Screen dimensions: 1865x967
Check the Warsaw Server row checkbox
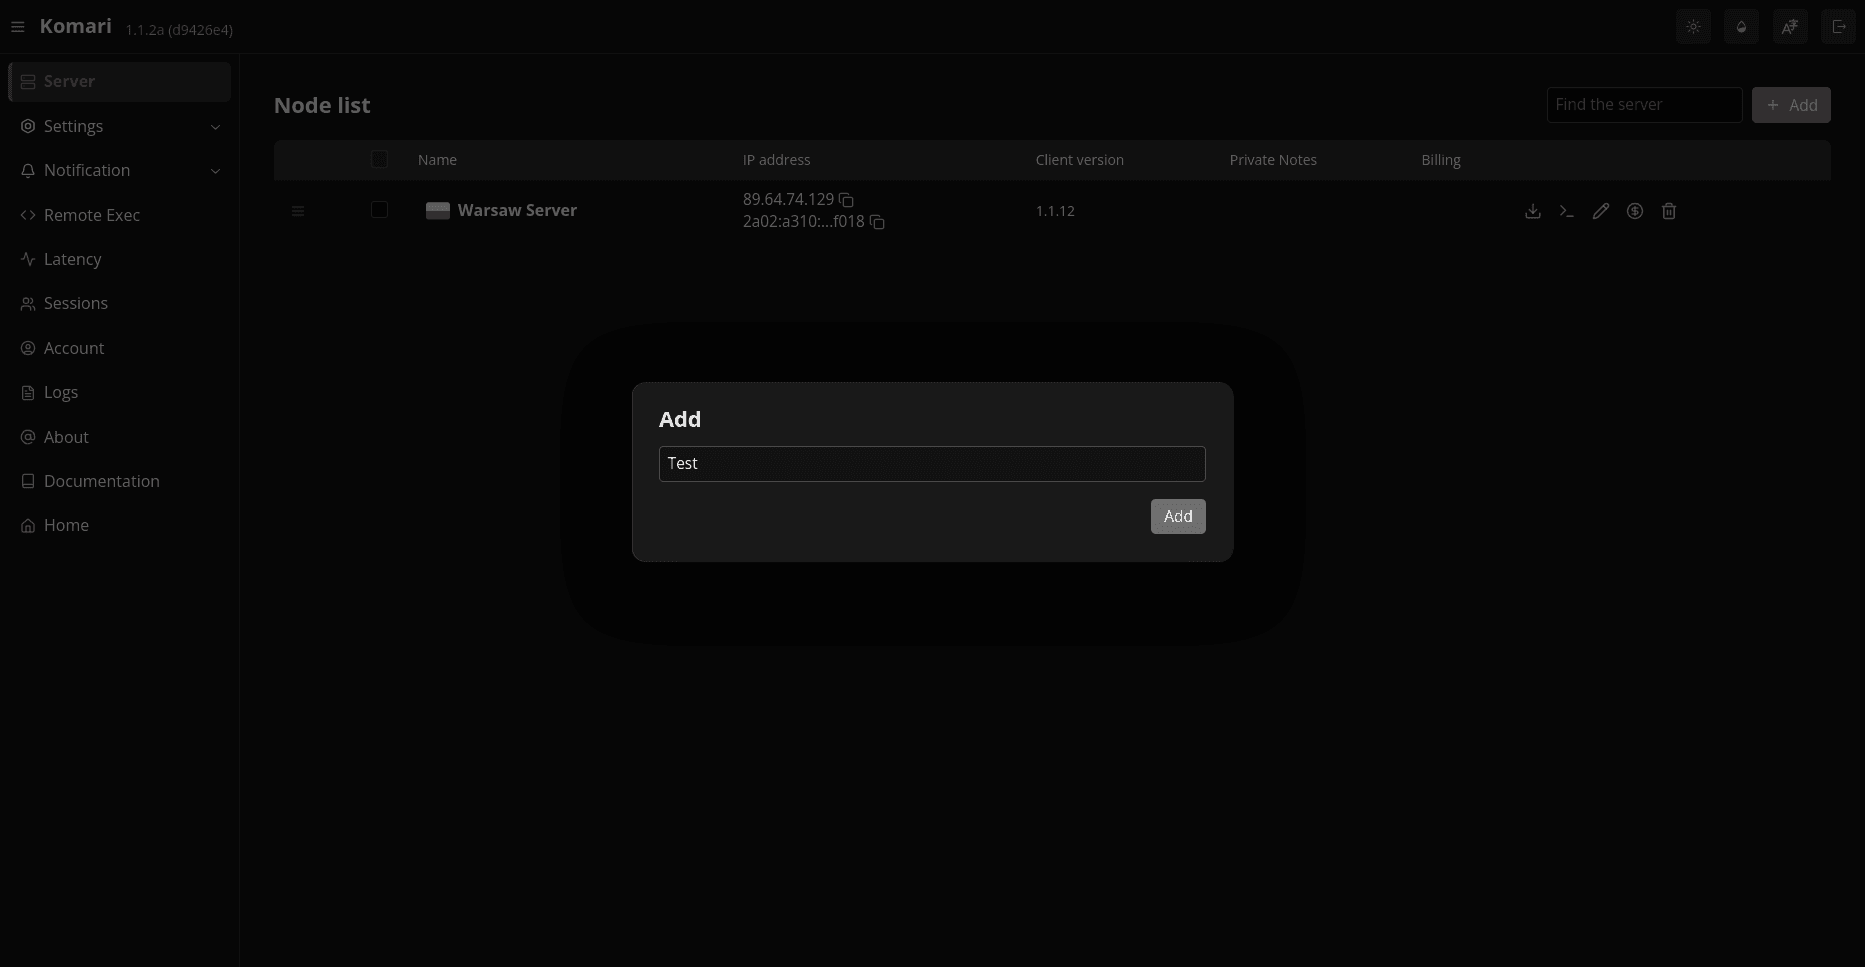point(379,210)
